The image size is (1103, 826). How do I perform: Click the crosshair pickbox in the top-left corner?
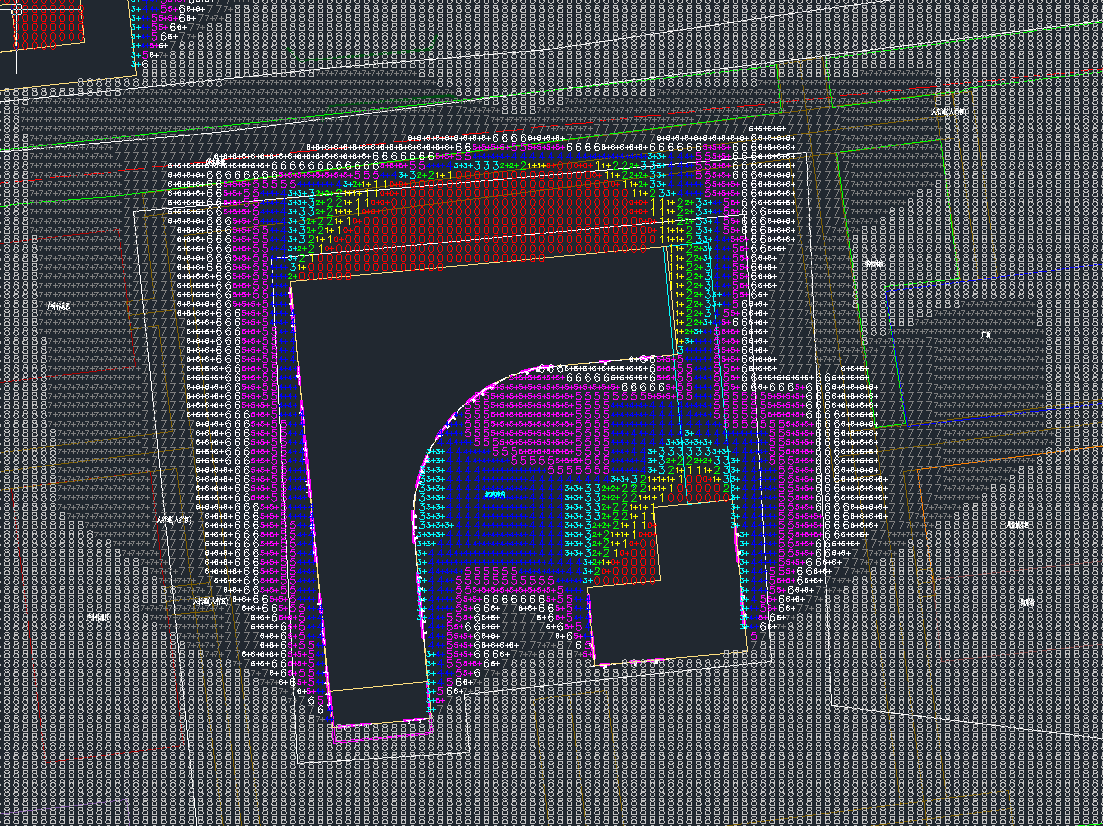pyautogui.click(x=17, y=10)
